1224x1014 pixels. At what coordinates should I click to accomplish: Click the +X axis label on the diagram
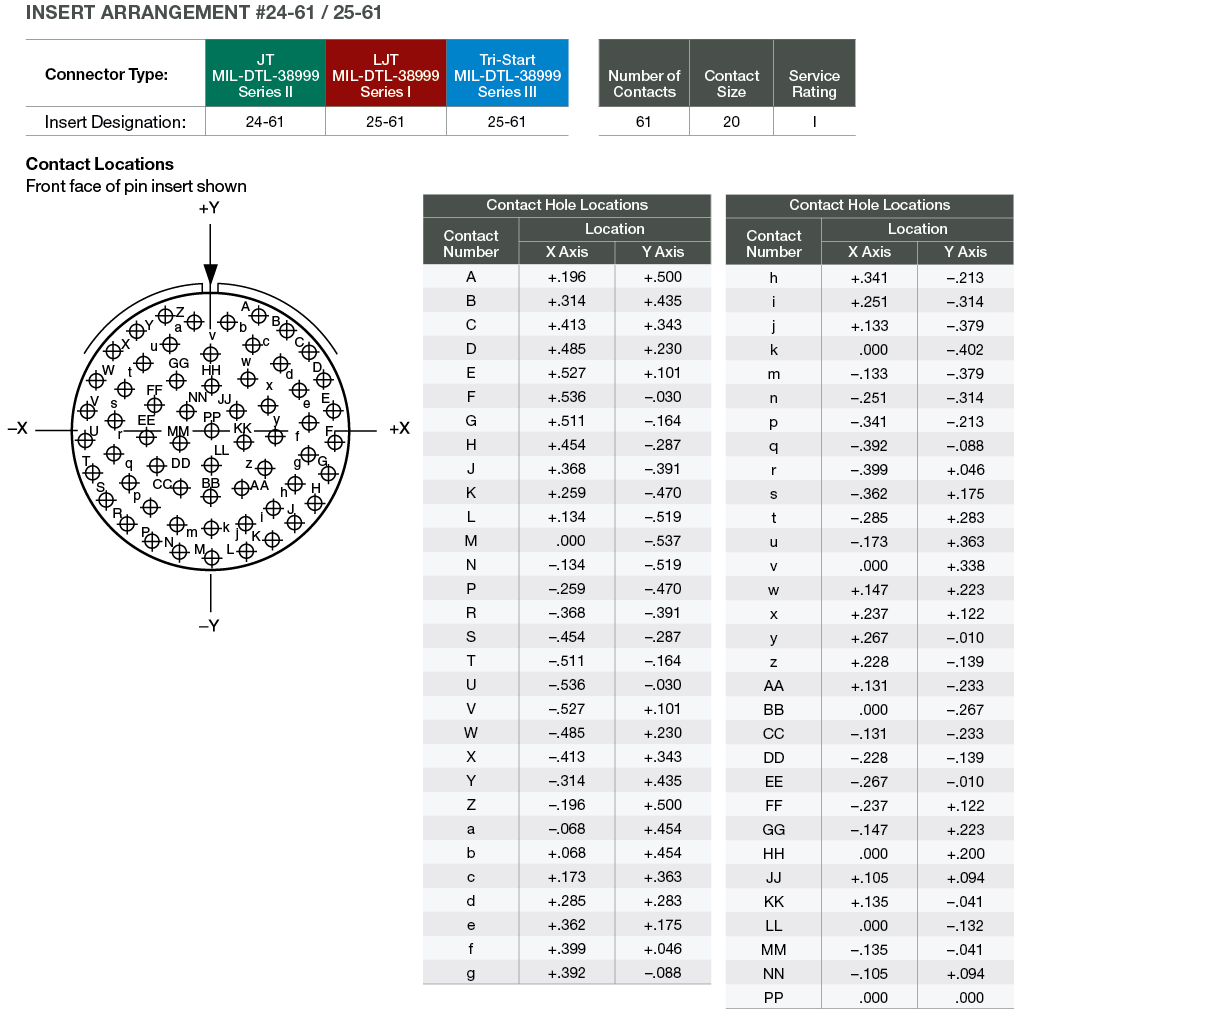coord(399,429)
